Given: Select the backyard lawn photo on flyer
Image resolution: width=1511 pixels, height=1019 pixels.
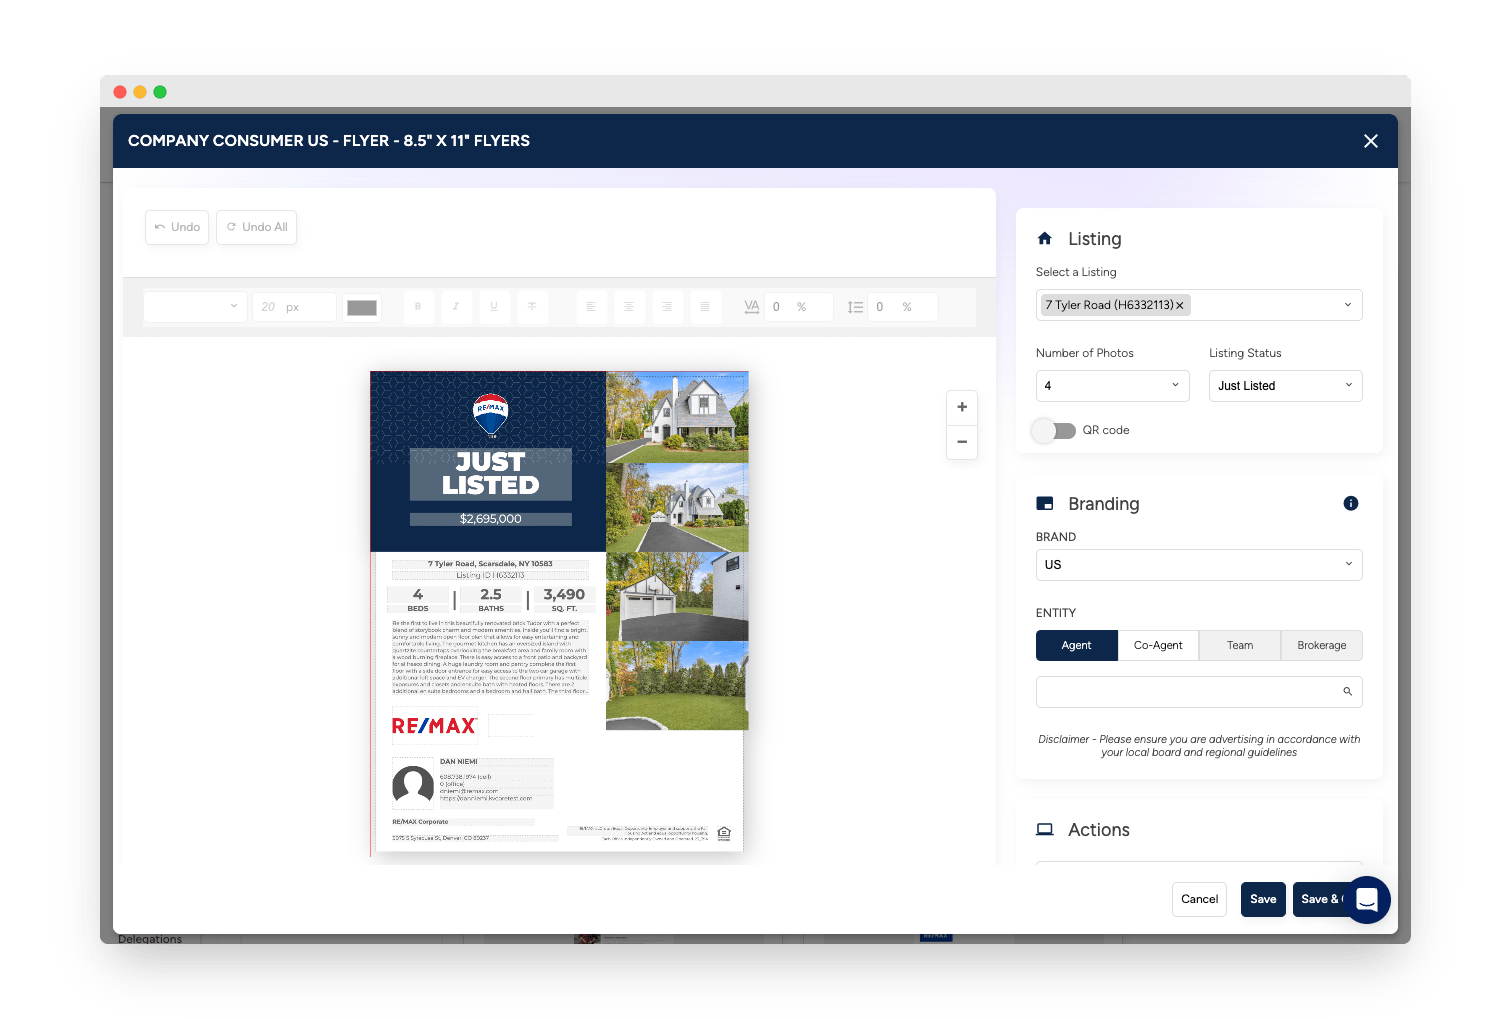Looking at the screenshot, I should pyautogui.click(x=677, y=686).
